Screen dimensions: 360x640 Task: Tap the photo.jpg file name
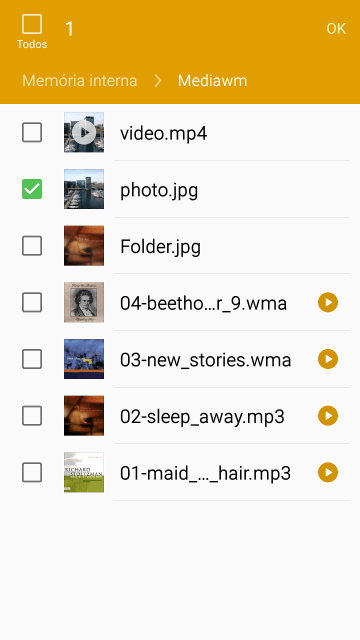pyautogui.click(x=159, y=190)
